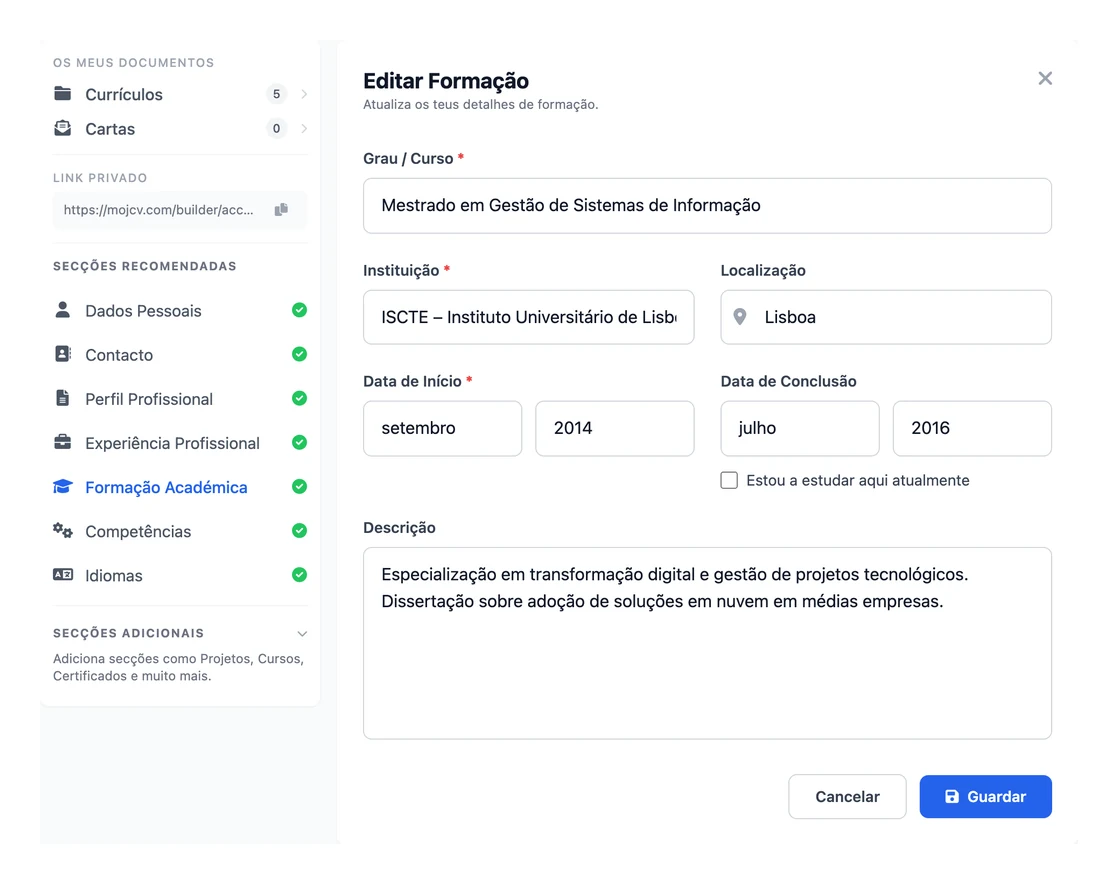The width and height of the screenshot is (1118, 884).
Task: Go to Perfil Profissional section
Action: coord(180,399)
